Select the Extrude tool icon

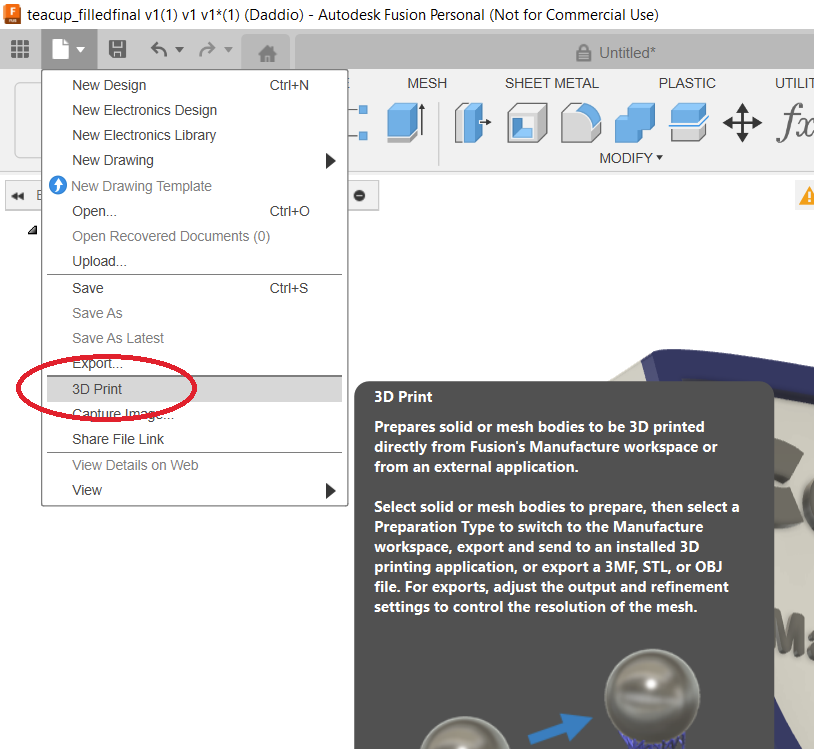point(406,122)
